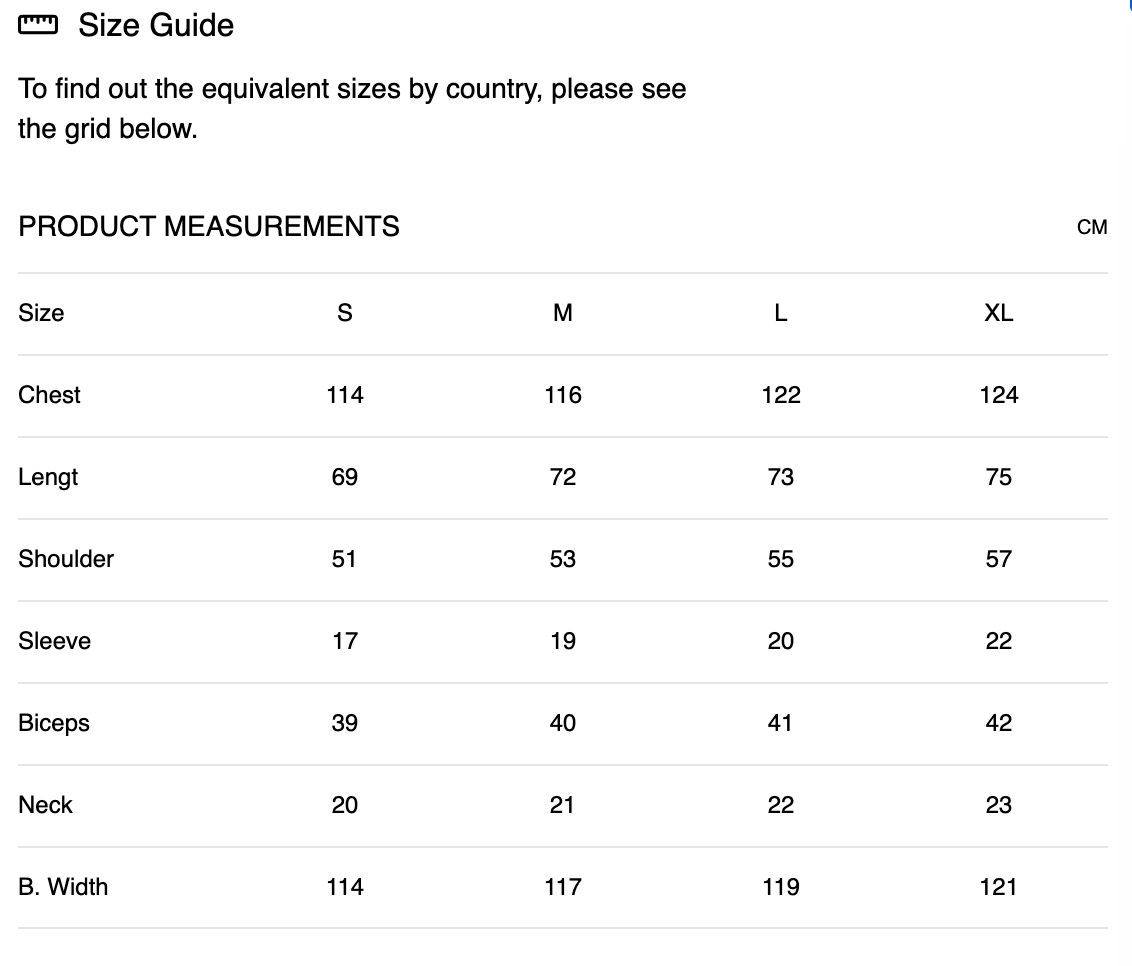Click the Biceps value 41 for L
Screen dimensions: 1132x966
[x=781, y=723]
